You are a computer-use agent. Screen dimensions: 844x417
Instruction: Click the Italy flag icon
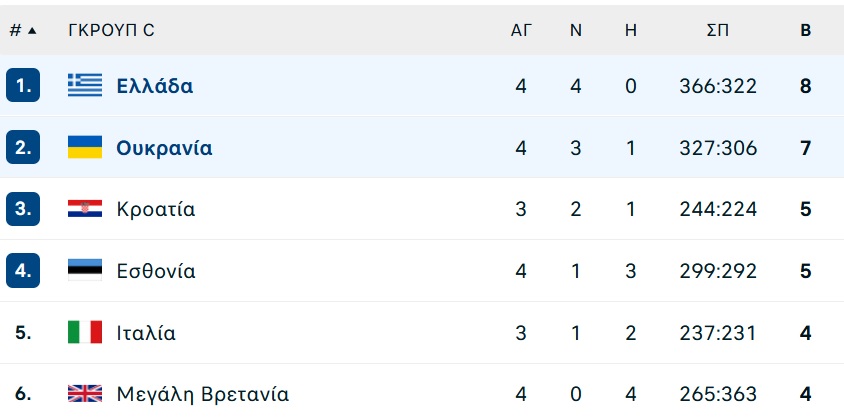click(85, 332)
